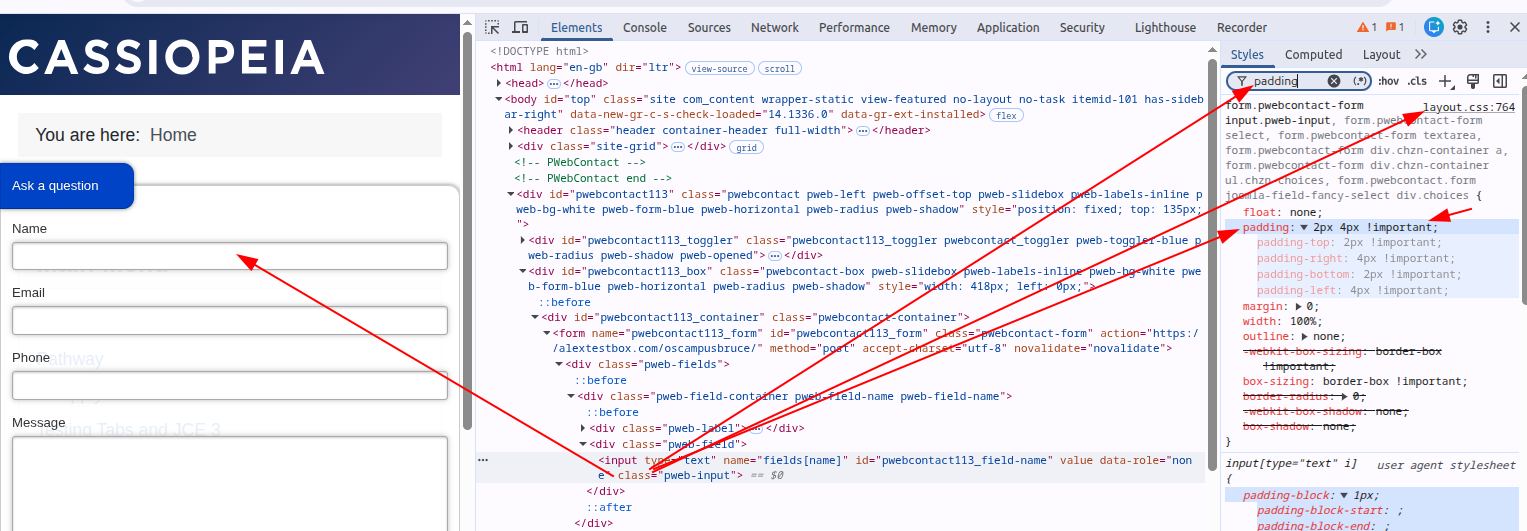Click the scroll badge on html

point(780,69)
